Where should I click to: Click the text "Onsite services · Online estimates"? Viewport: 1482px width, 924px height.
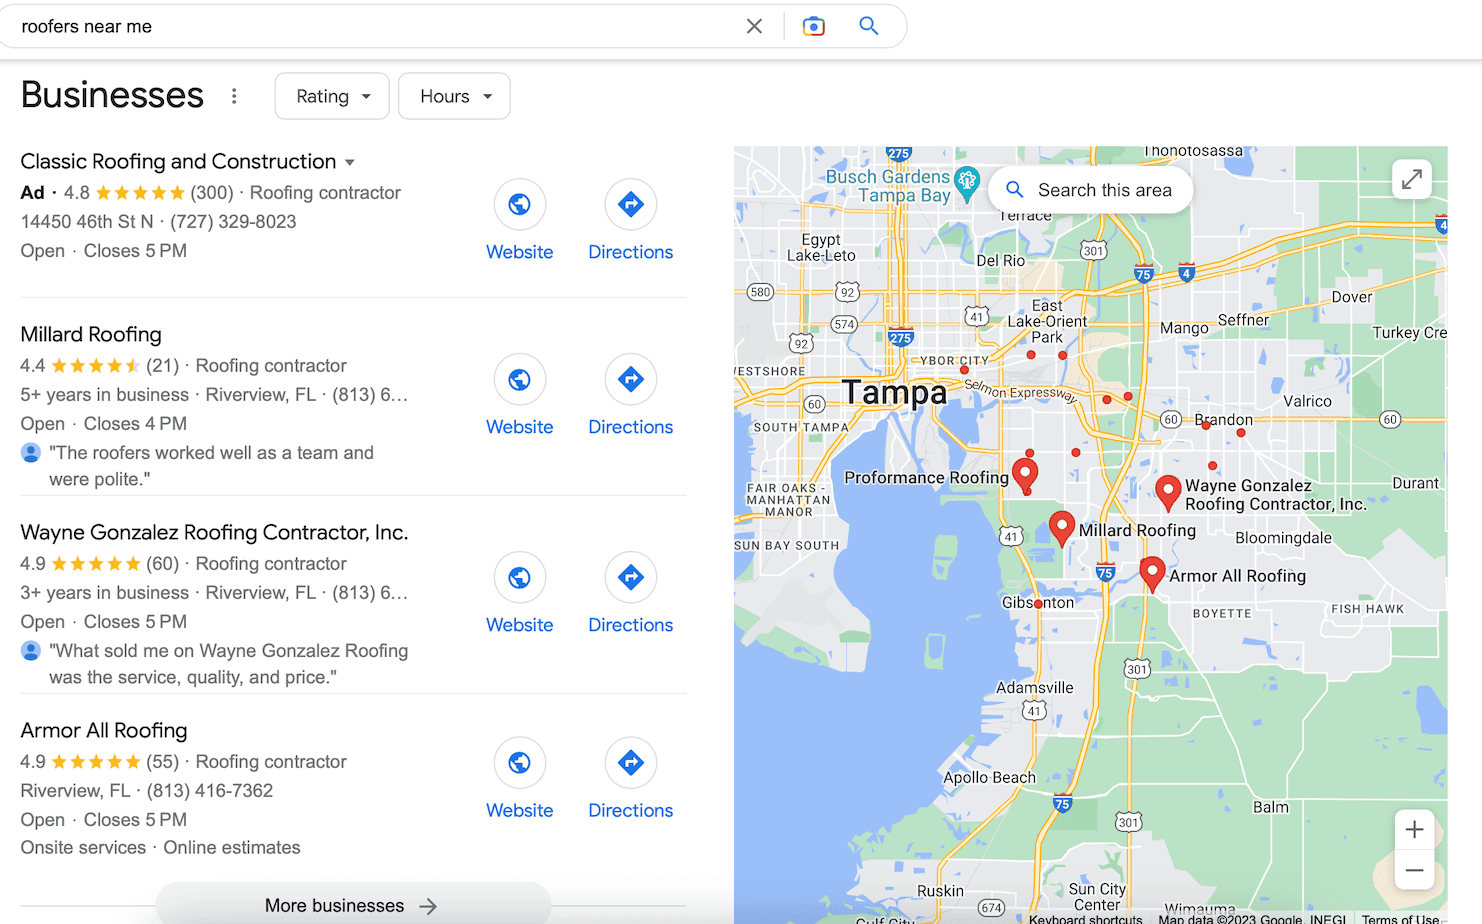[160, 847]
